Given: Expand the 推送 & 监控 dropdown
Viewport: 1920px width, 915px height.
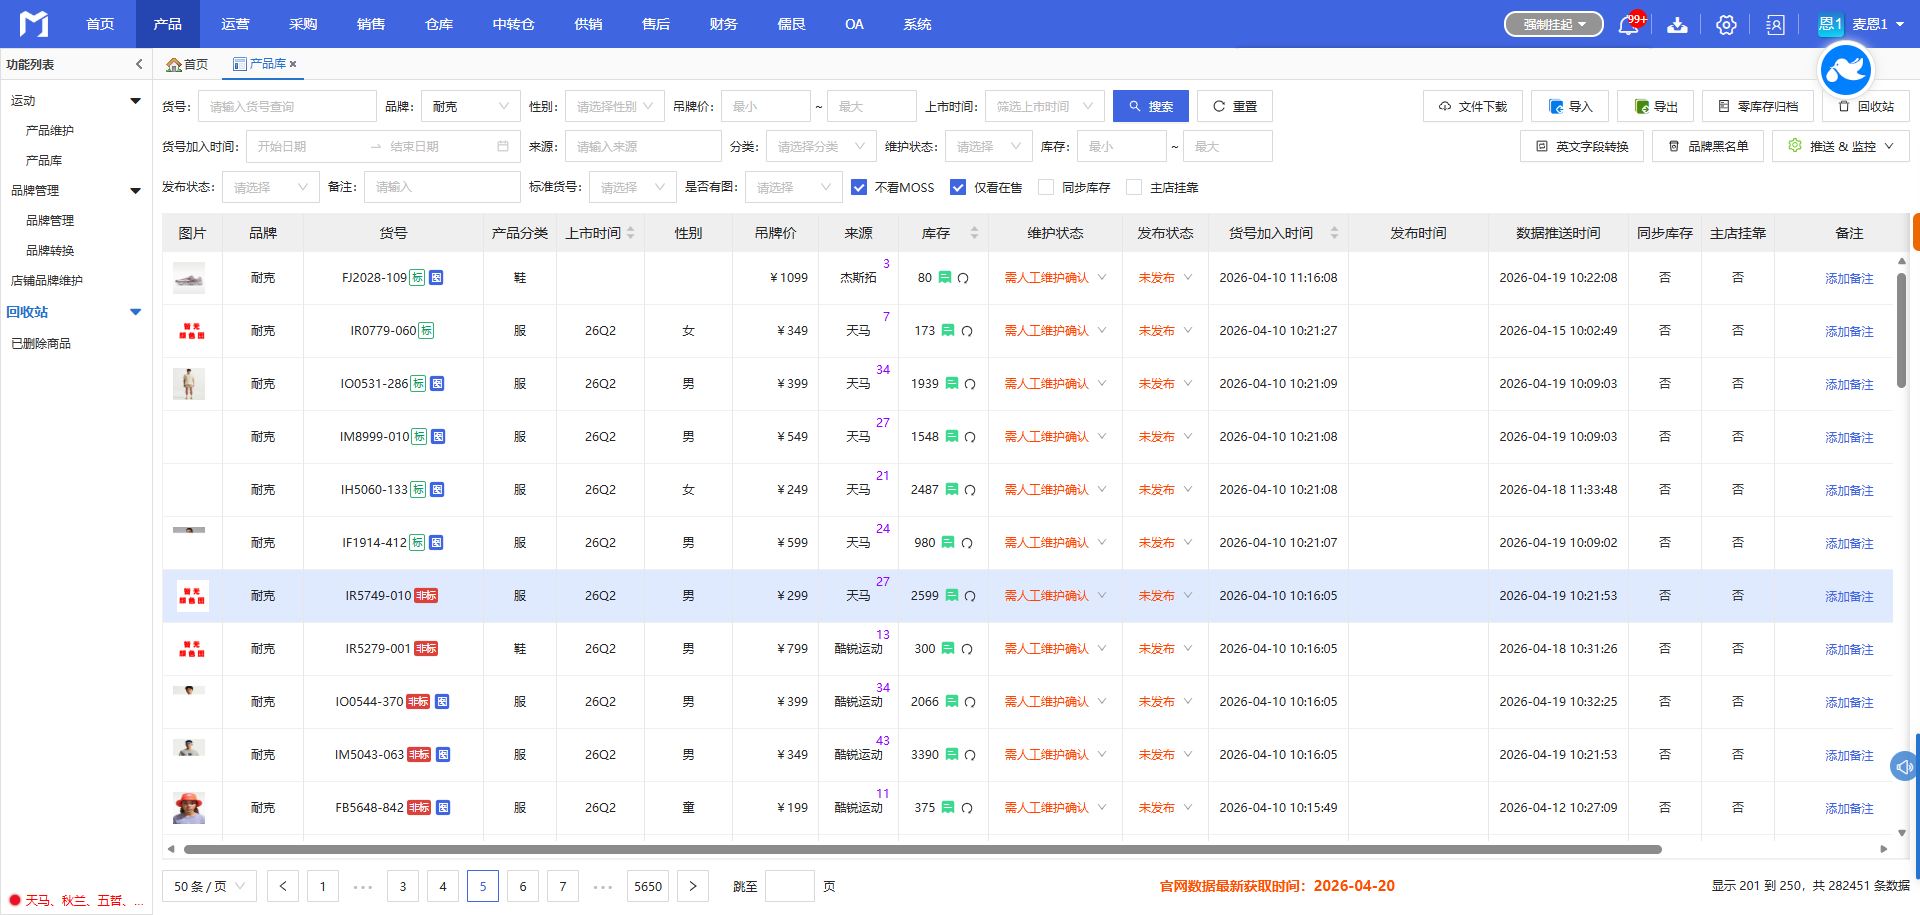Looking at the screenshot, I should [x=1841, y=146].
